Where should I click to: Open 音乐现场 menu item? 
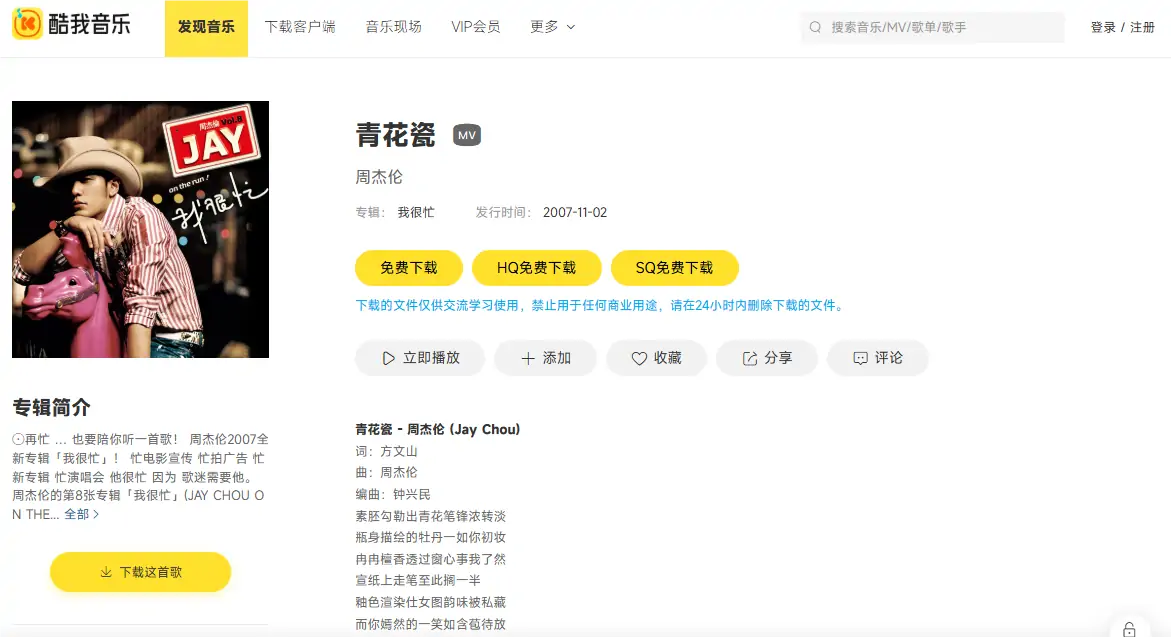point(394,27)
